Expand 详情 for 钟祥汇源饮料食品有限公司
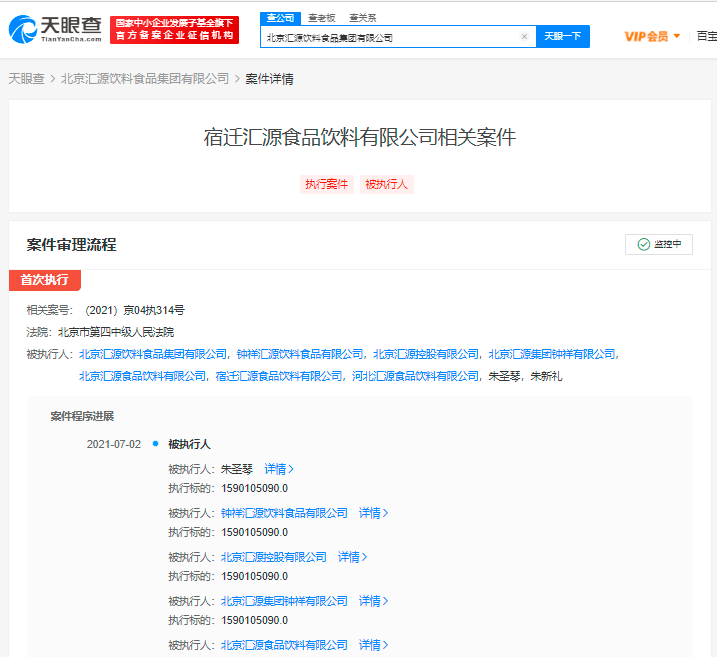The image size is (717, 657). coord(374,513)
